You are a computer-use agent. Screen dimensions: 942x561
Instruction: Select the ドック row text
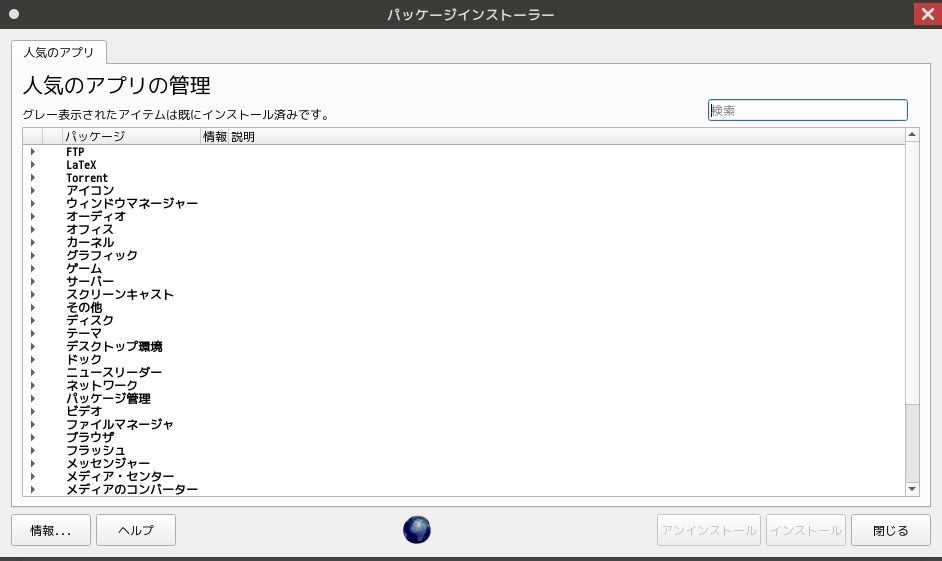coord(84,359)
